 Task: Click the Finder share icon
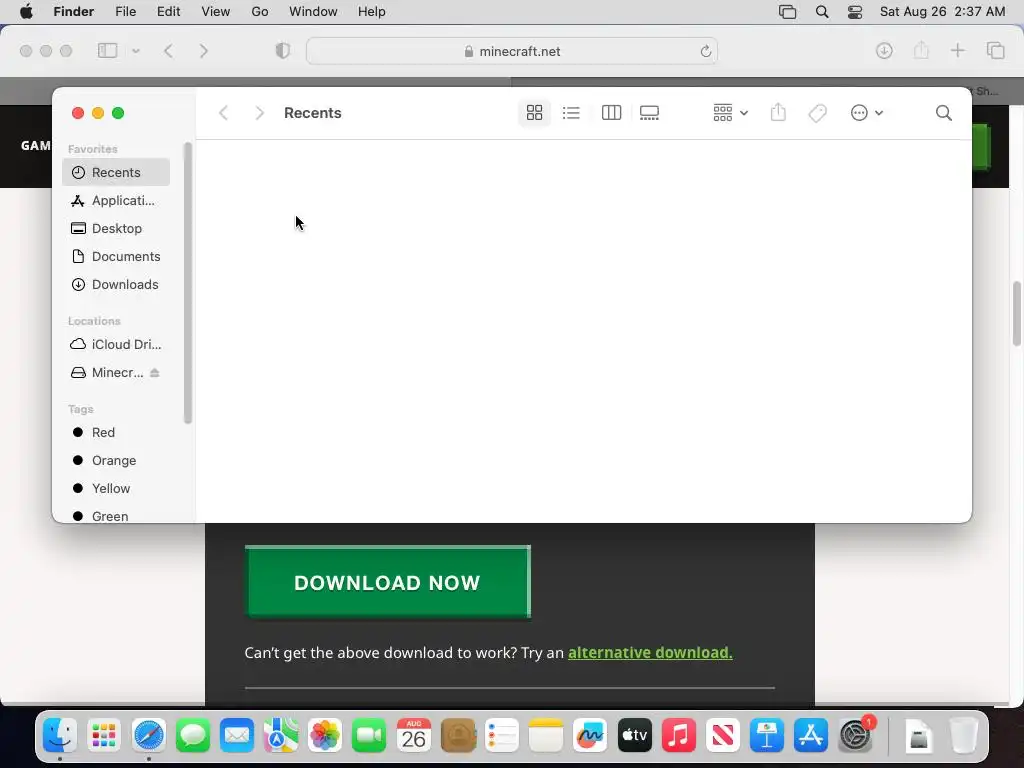click(x=778, y=113)
